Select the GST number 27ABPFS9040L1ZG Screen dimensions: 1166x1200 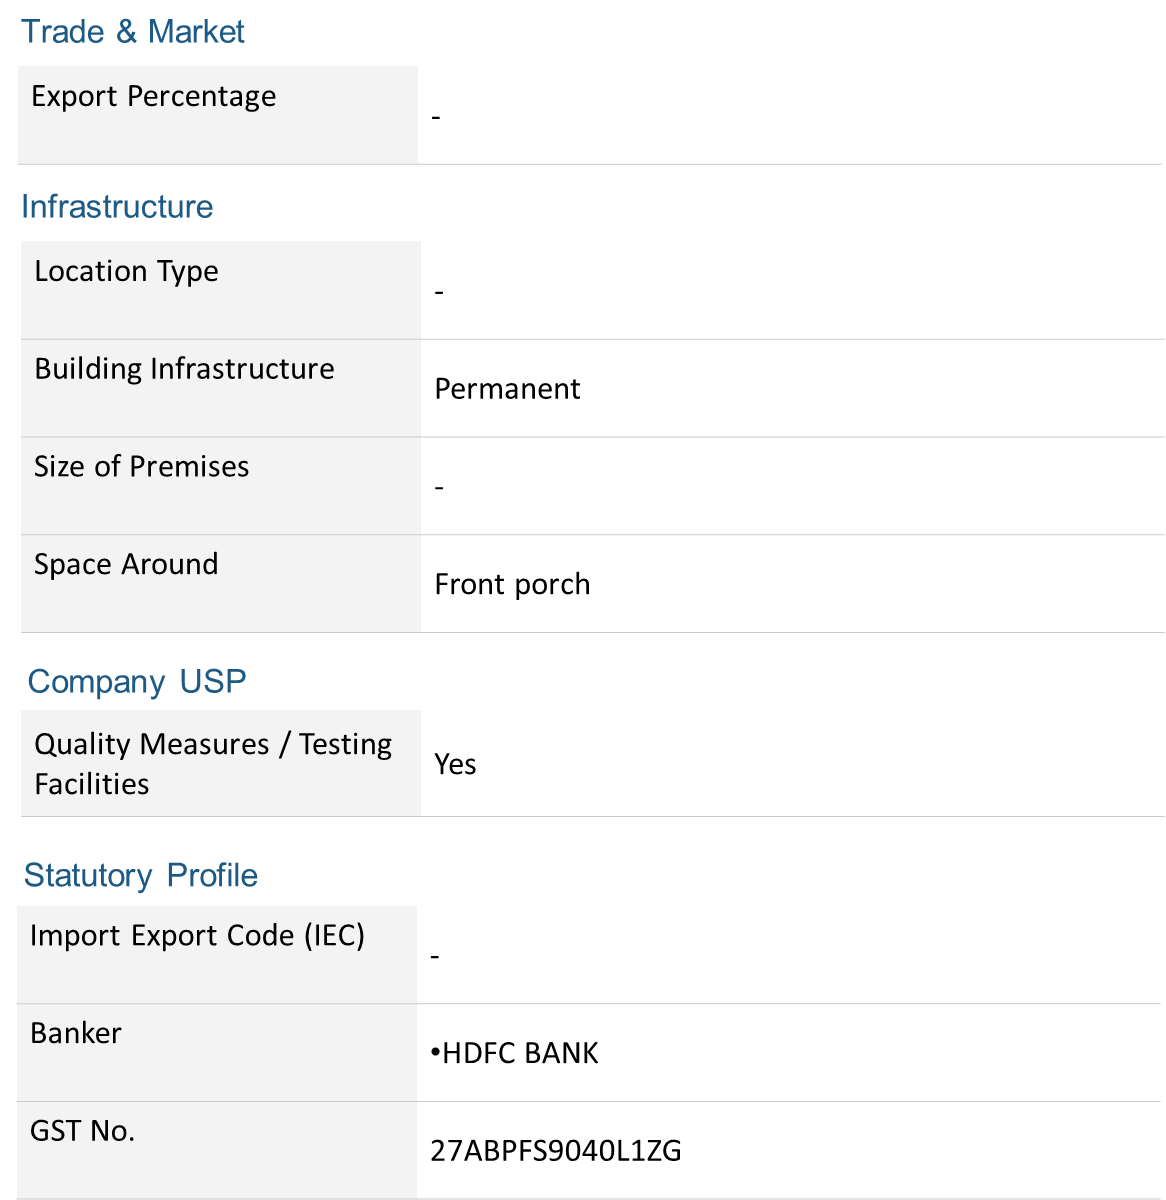point(556,1151)
